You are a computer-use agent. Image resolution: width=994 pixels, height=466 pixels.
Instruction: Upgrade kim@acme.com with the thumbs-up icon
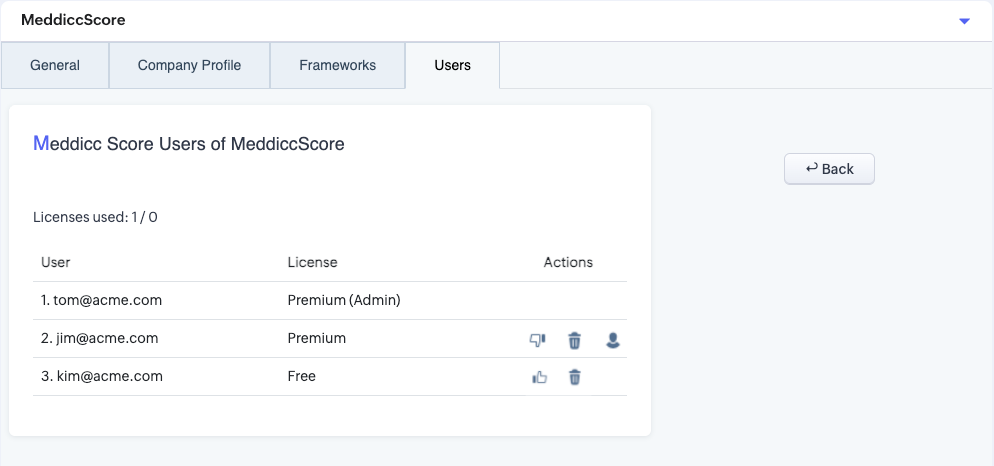(x=540, y=377)
